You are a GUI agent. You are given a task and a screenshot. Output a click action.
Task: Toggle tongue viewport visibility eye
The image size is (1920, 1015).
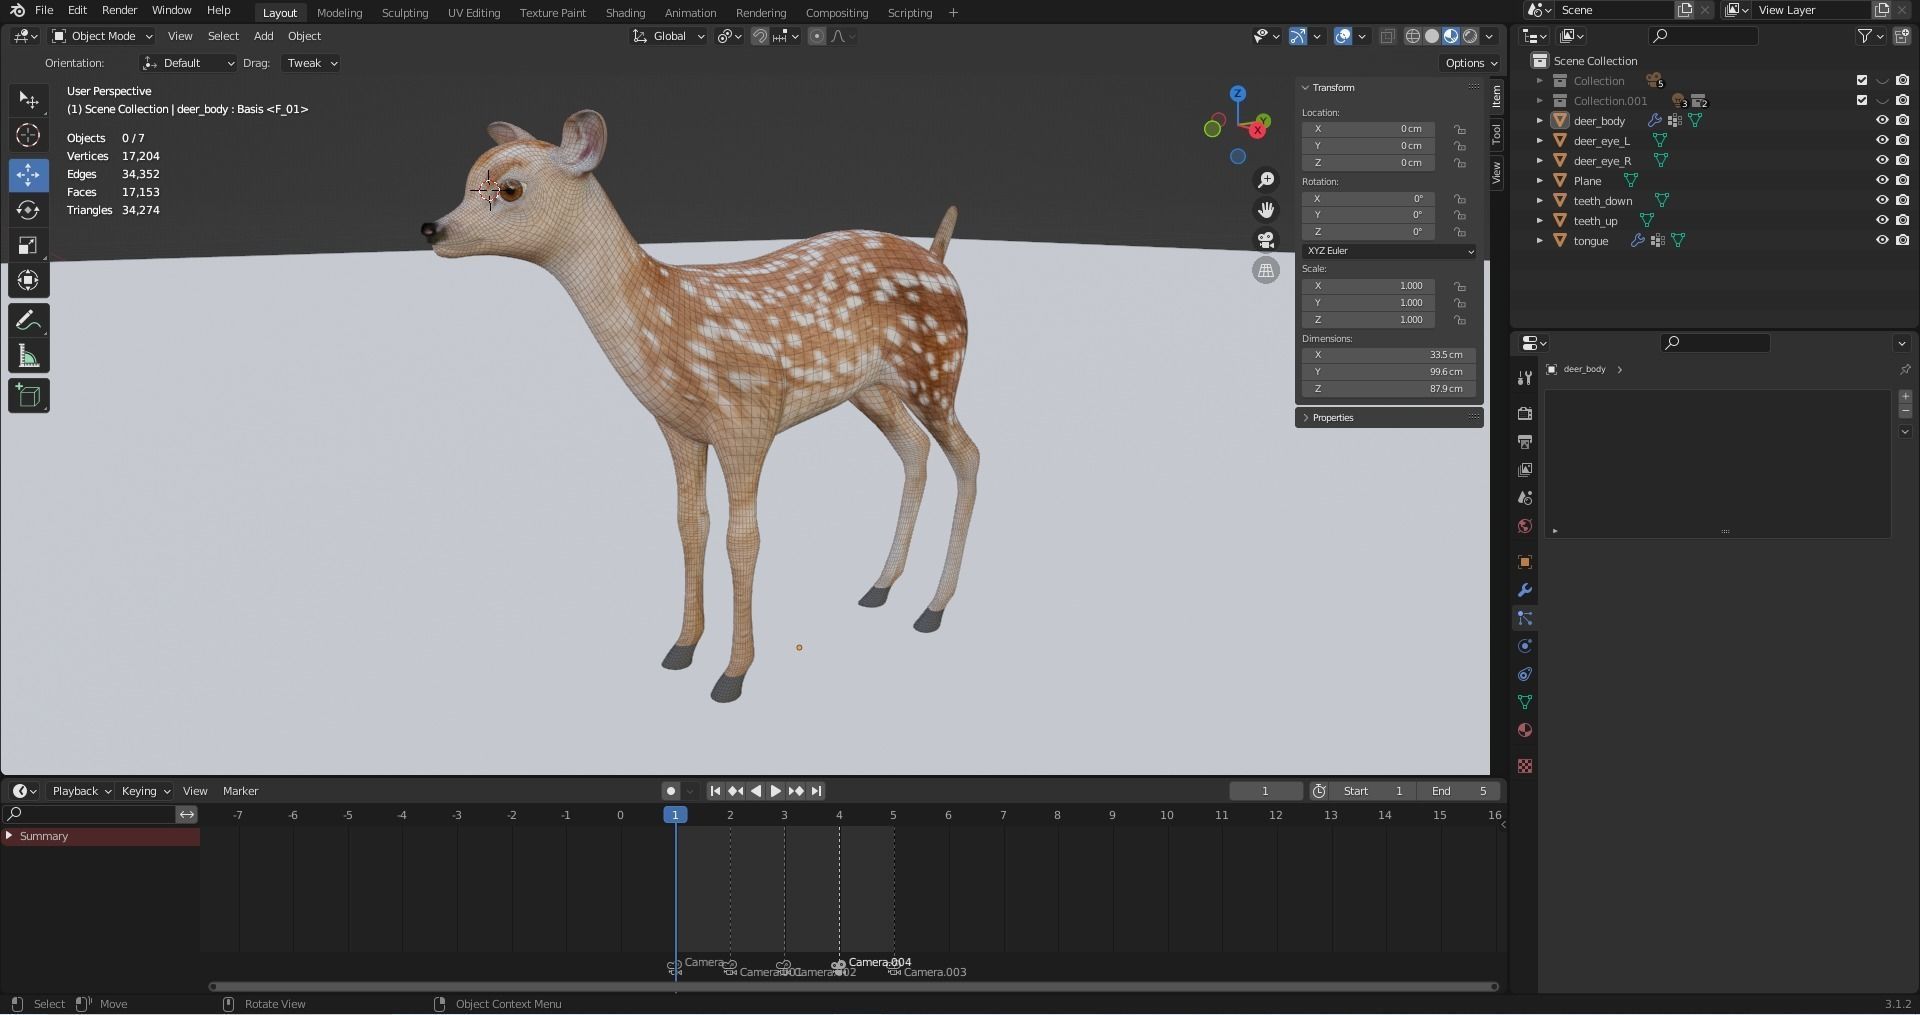tap(1882, 241)
